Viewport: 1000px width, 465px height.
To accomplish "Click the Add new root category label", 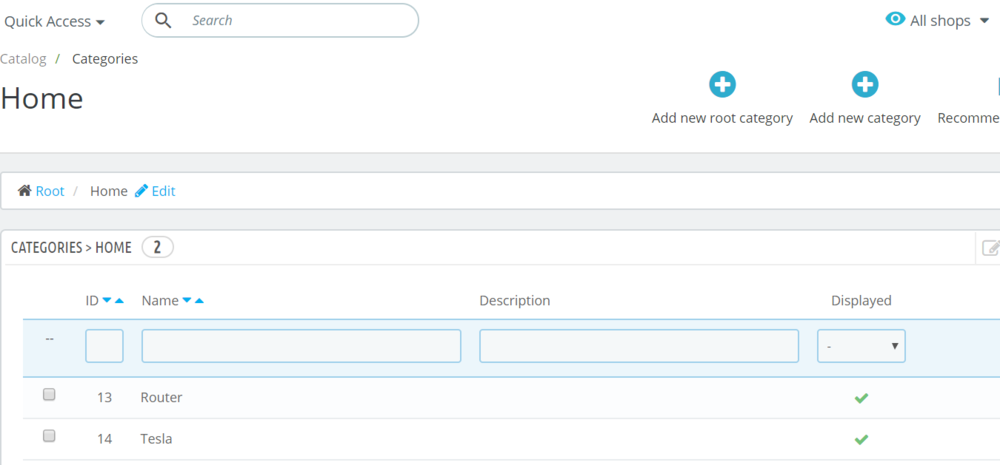I will pos(722,118).
